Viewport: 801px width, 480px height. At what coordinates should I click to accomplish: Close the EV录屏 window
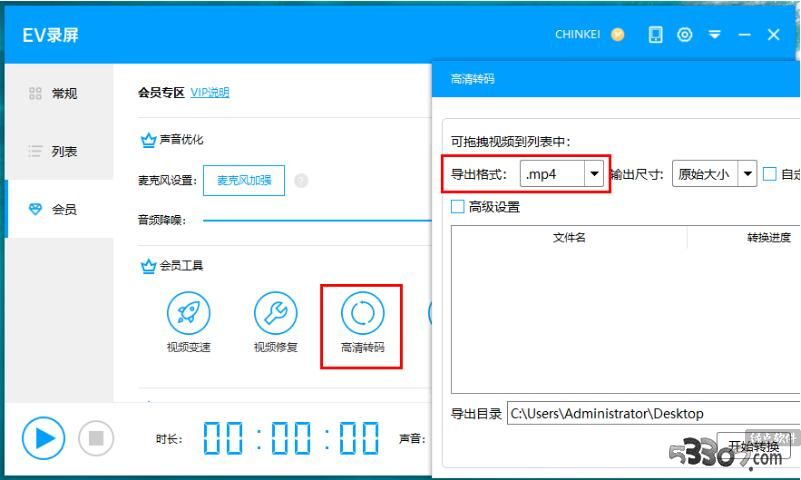[773, 35]
